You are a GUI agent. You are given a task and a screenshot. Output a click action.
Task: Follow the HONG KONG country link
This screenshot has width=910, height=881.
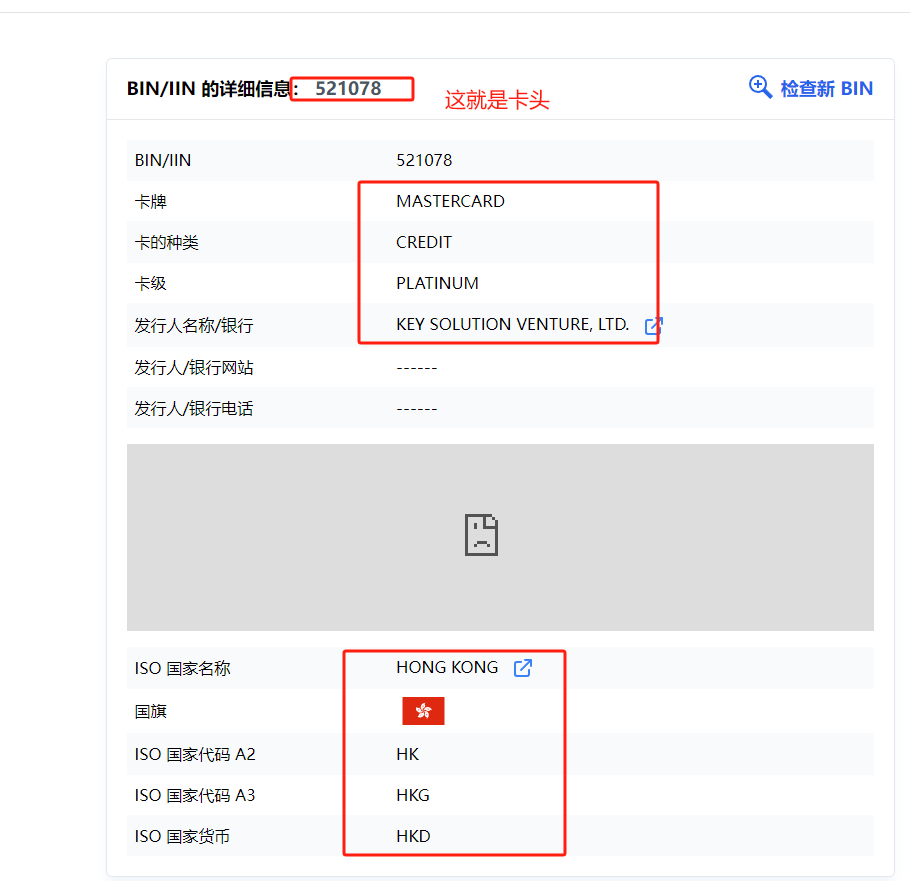coord(447,667)
